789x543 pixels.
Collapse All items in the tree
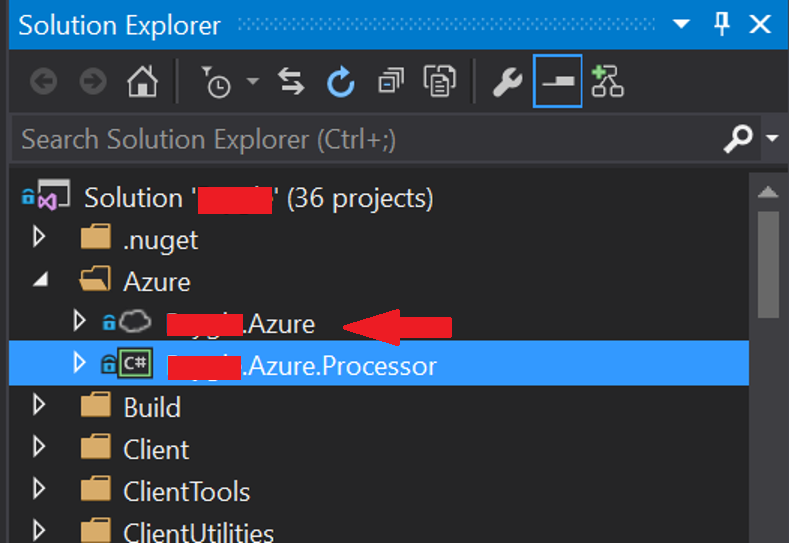tap(390, 82)
